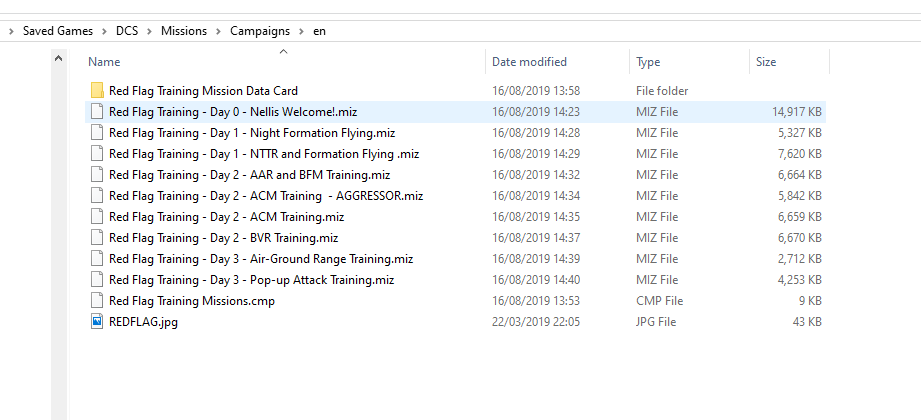Click folder icon of Red Flag Training Mission Data Card
The height and width of the screenshot is (420, 921).
click(98, 90)
